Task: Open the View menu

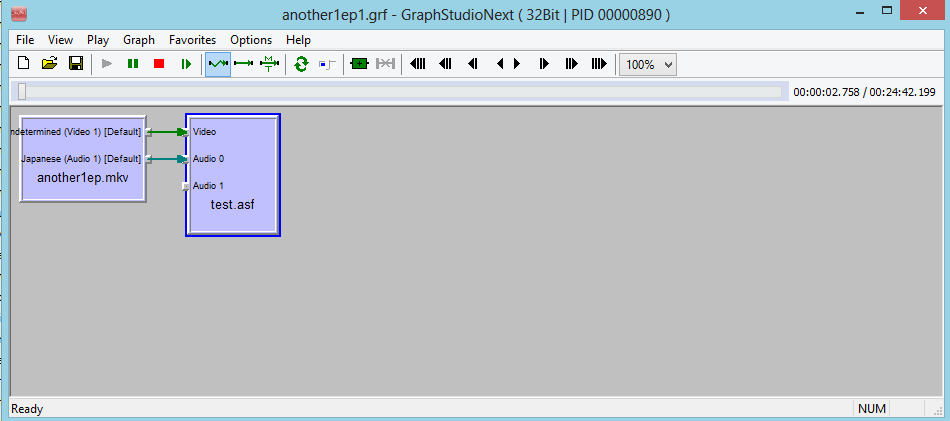Action: pyautogui.click(x=61, y=40)
